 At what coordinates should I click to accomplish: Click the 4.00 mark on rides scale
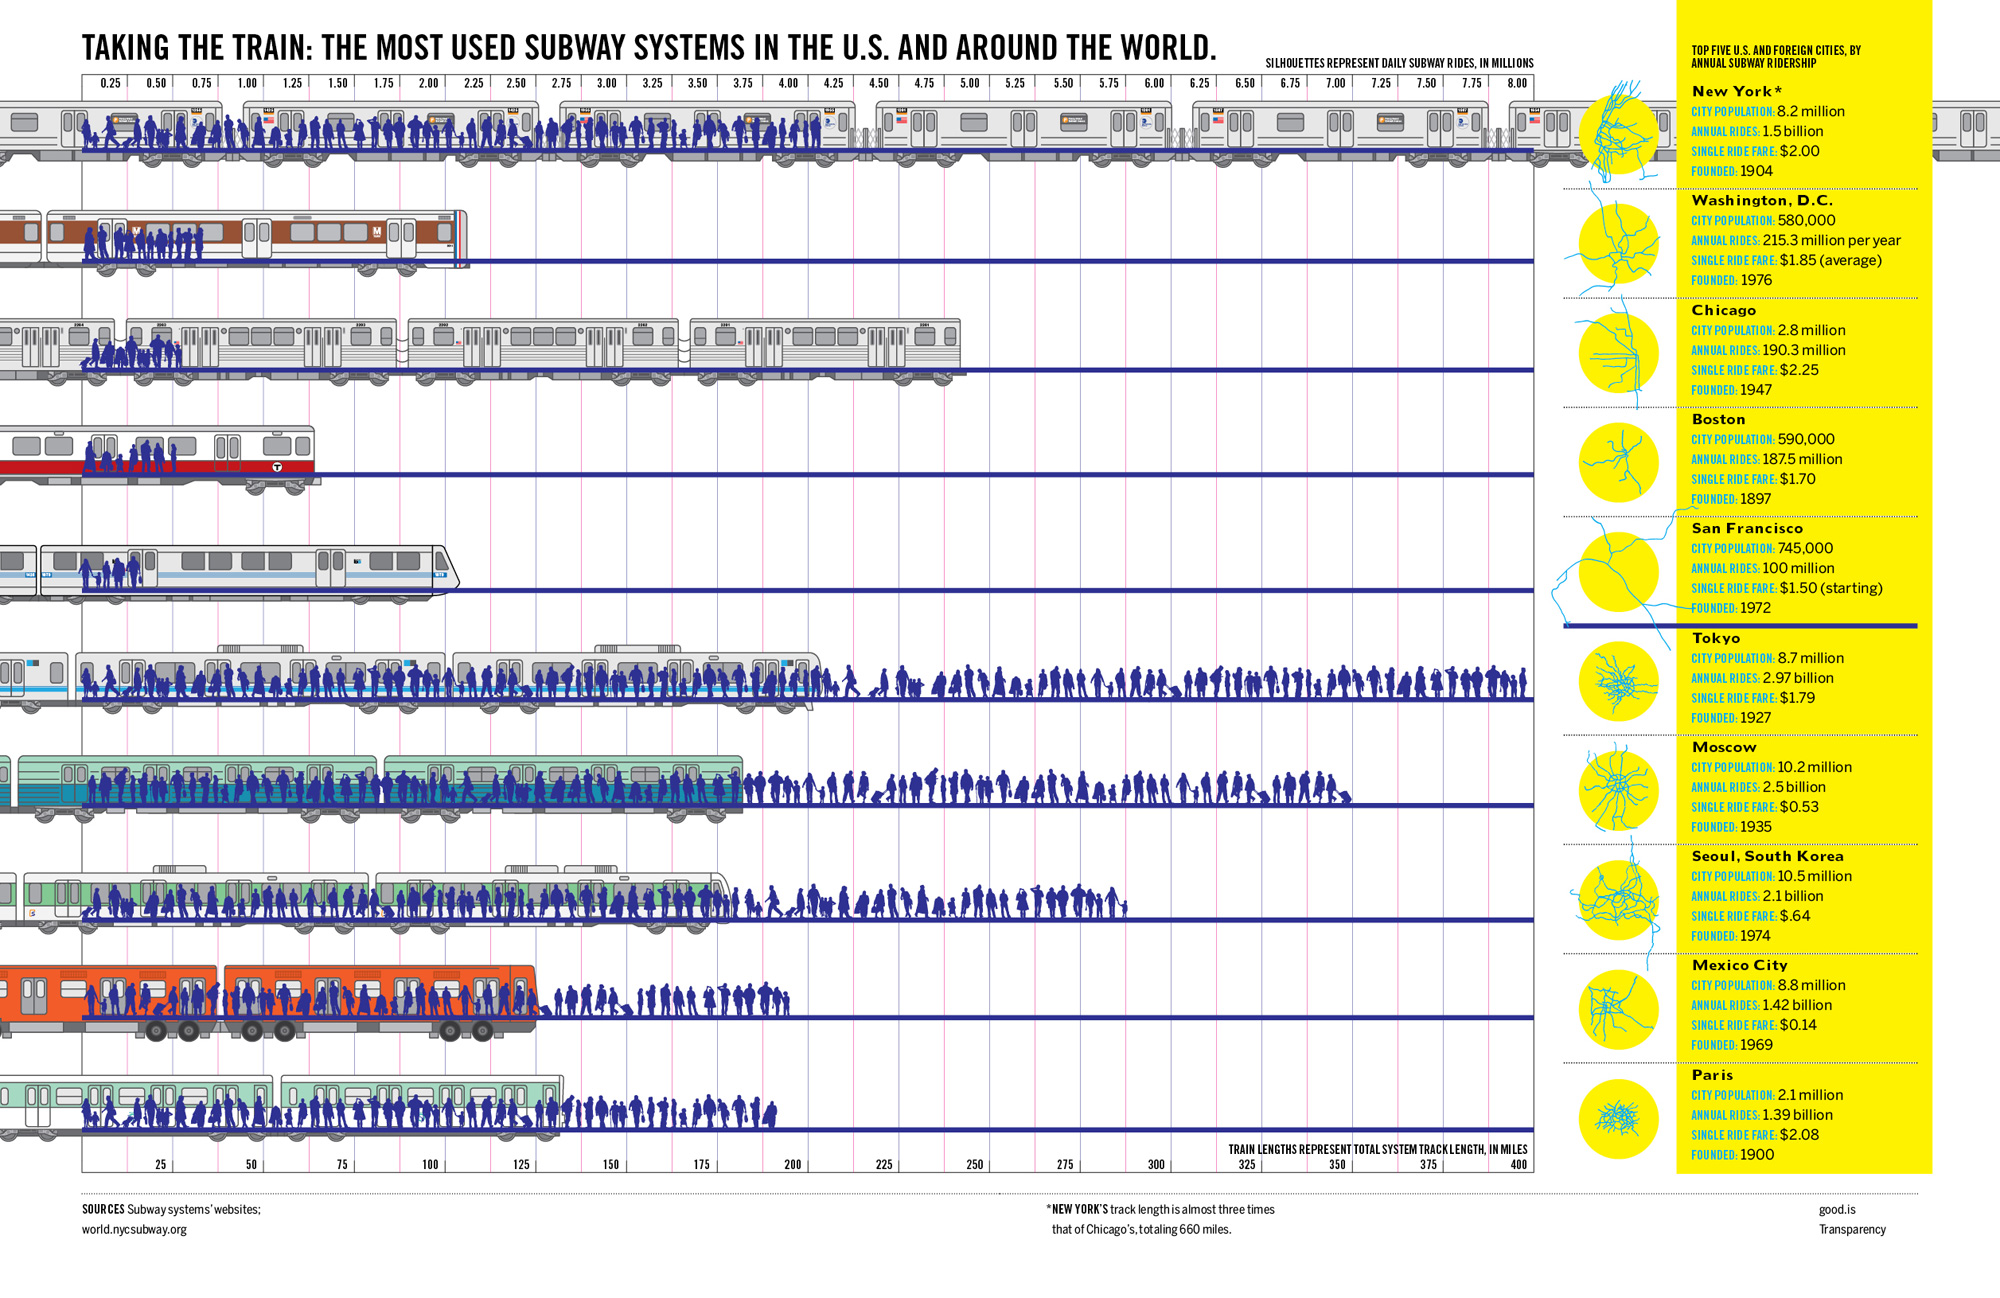[788, 84]
